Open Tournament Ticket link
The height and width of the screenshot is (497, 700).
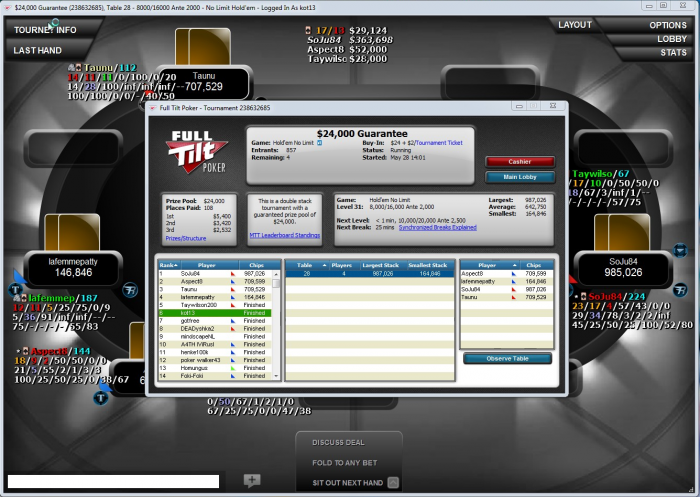tap(439, 143)
